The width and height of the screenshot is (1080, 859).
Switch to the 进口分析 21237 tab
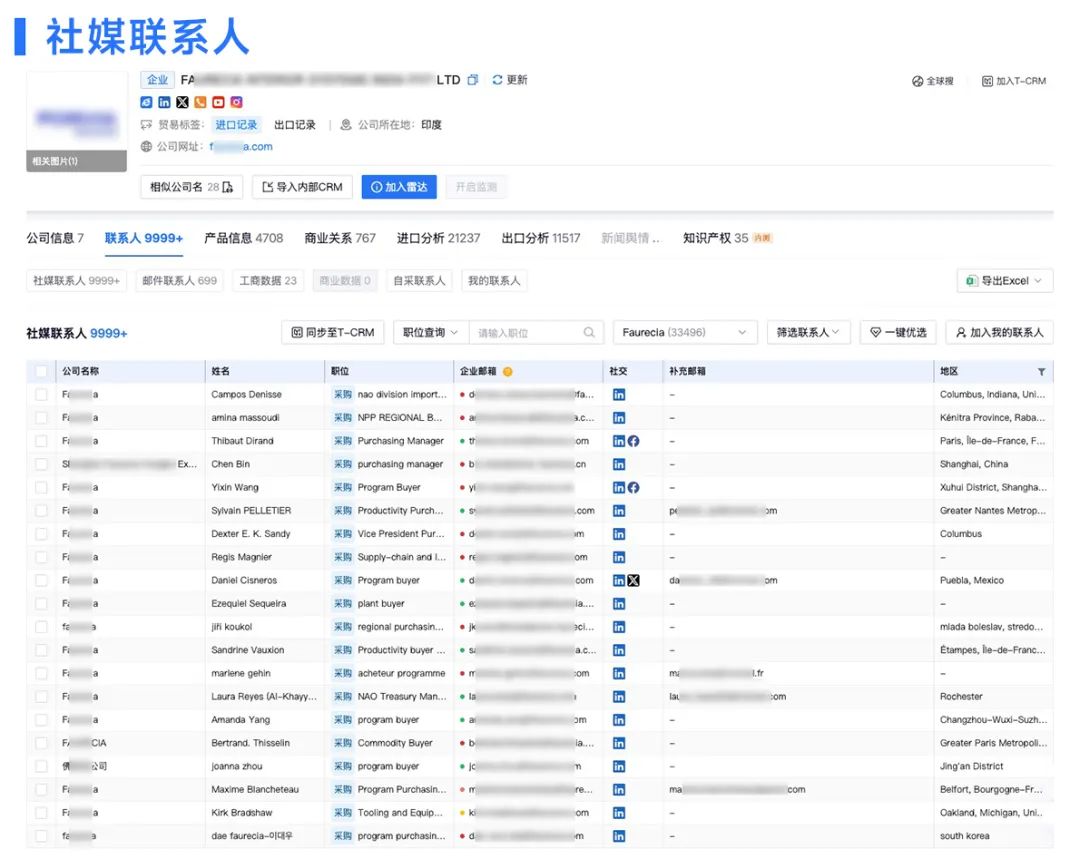[438, 238]
